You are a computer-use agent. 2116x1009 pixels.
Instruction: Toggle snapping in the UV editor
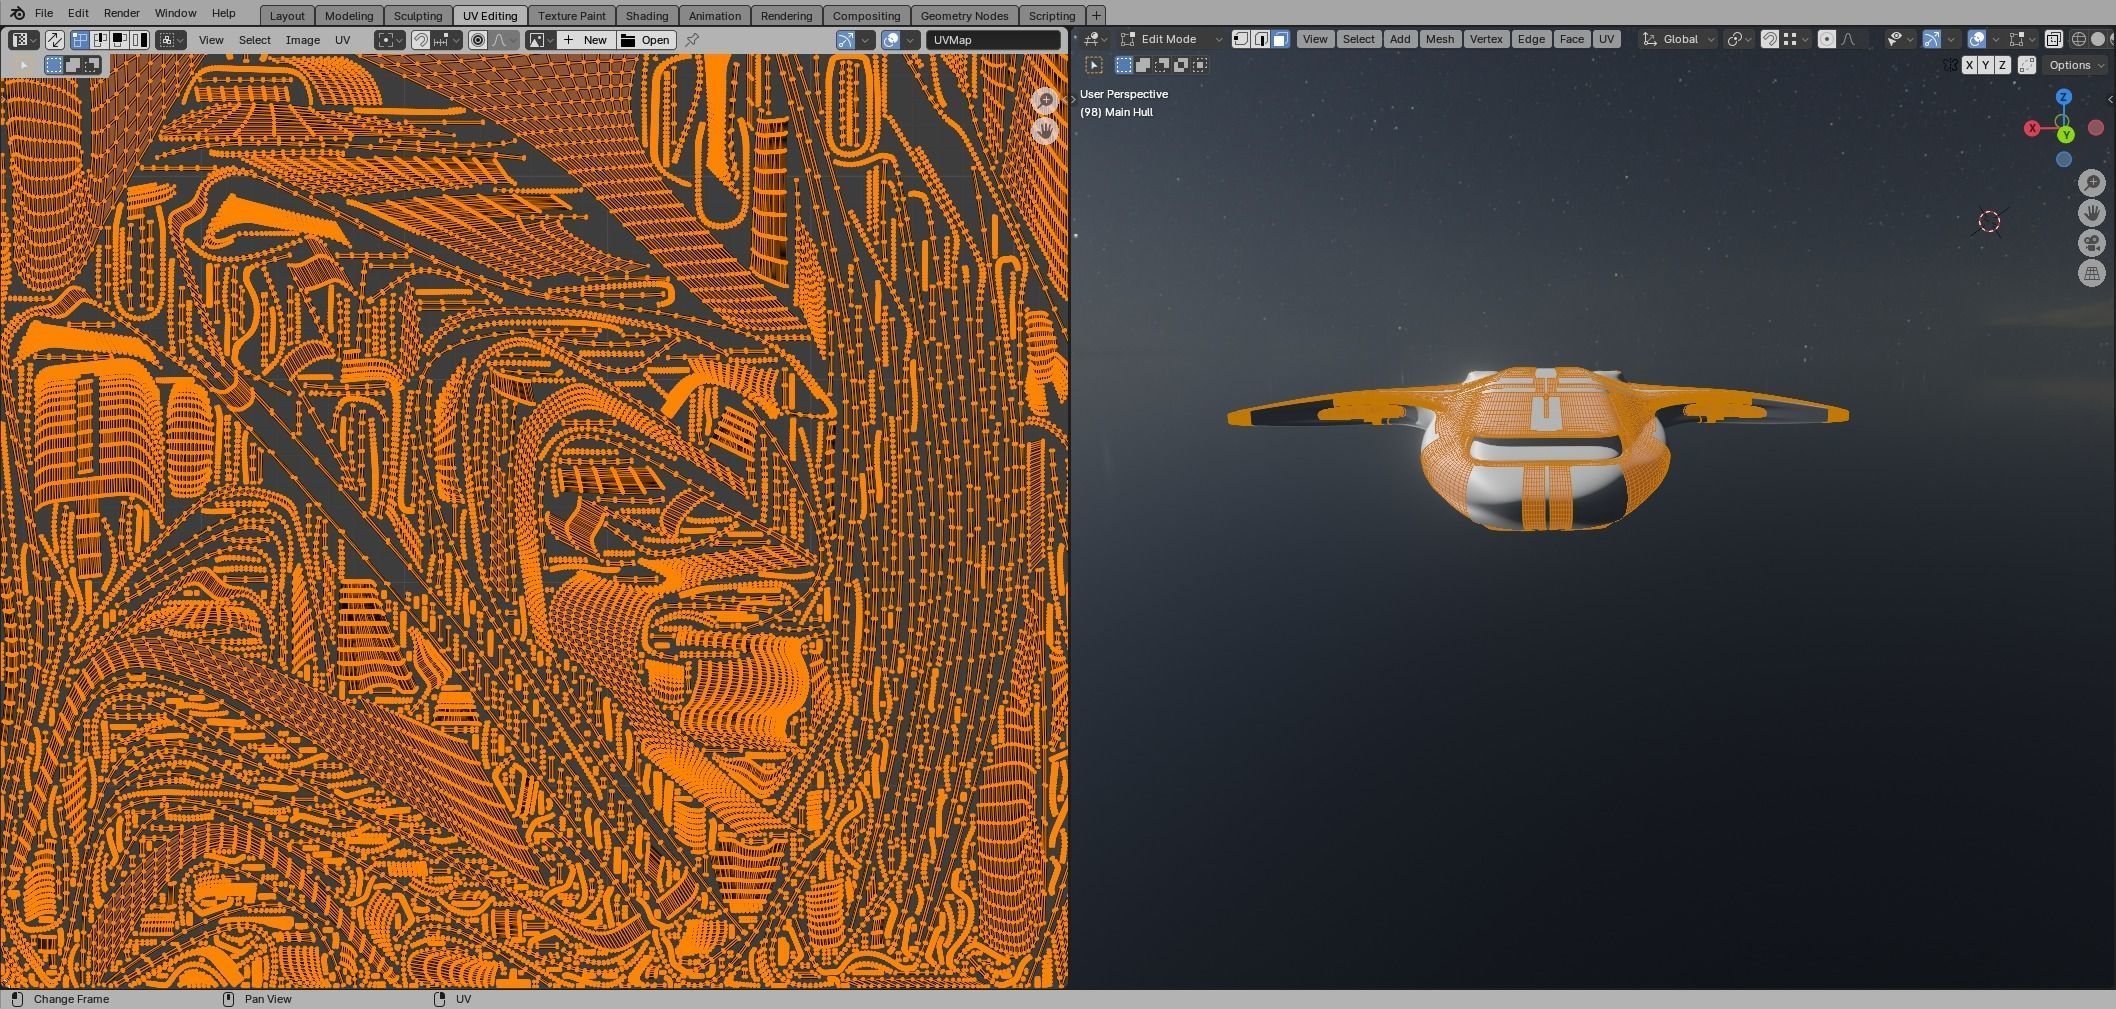pyautogui.click(x=421, y=40)
